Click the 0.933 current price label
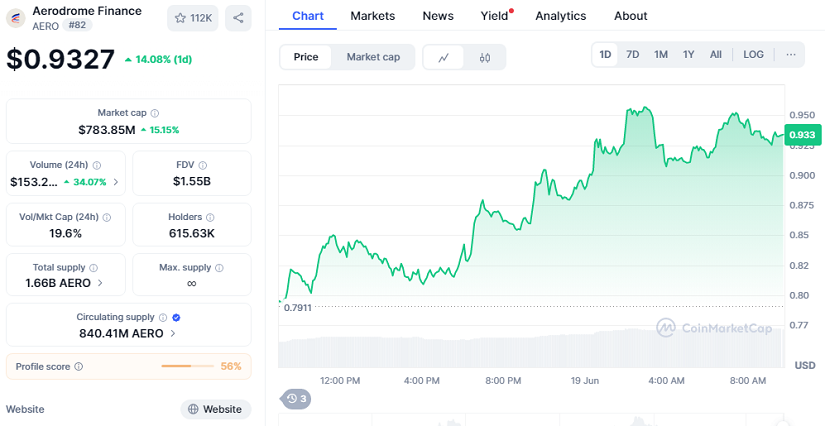The width and height of the screenshot is (825, 426). (x=802, y=135)
